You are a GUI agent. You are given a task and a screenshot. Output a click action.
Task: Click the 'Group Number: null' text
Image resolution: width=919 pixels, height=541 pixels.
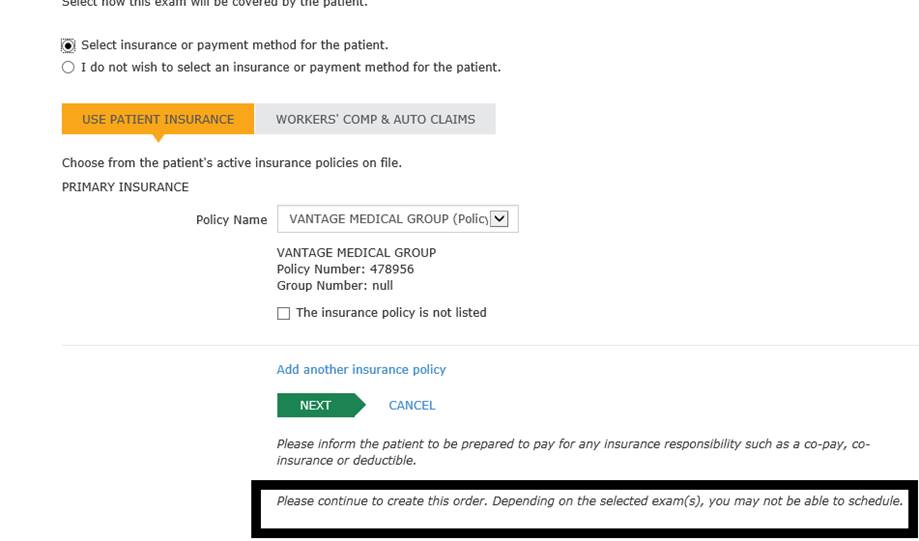tap(334, 285)
